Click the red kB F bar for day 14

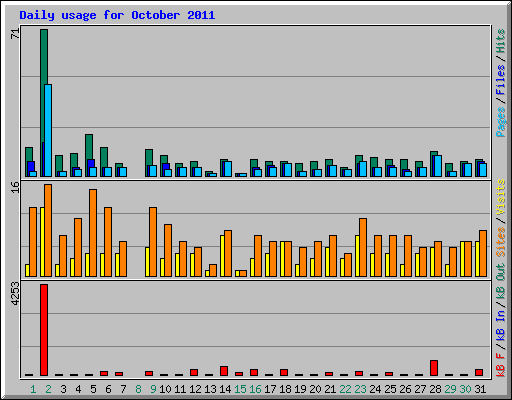point(224,371)
